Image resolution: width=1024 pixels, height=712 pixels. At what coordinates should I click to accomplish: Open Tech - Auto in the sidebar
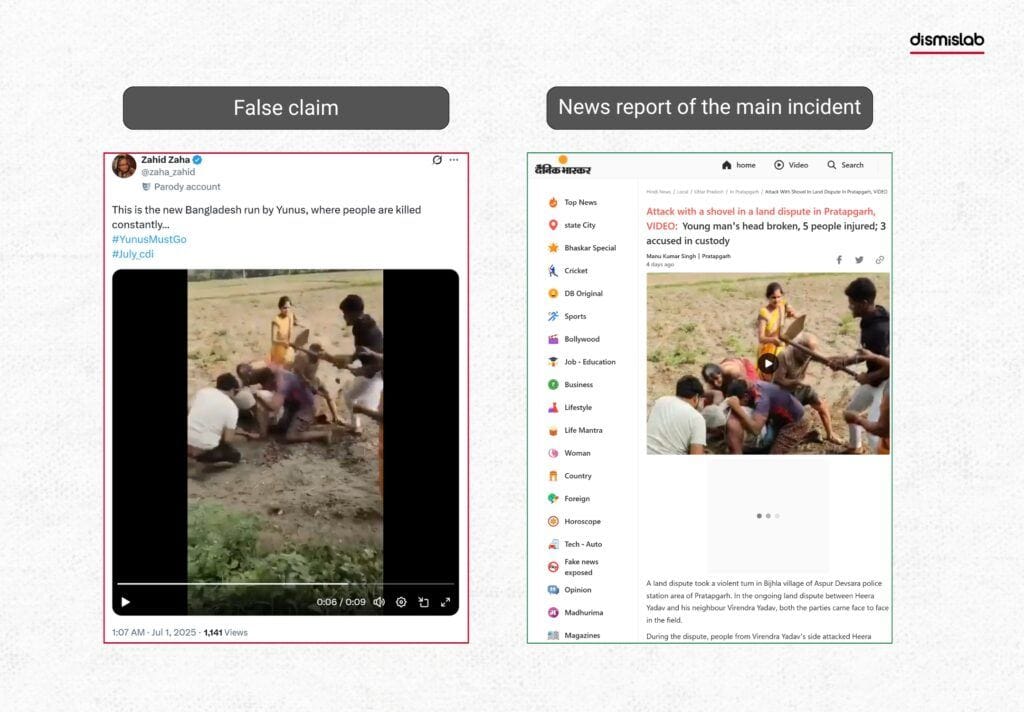[575, 544]
